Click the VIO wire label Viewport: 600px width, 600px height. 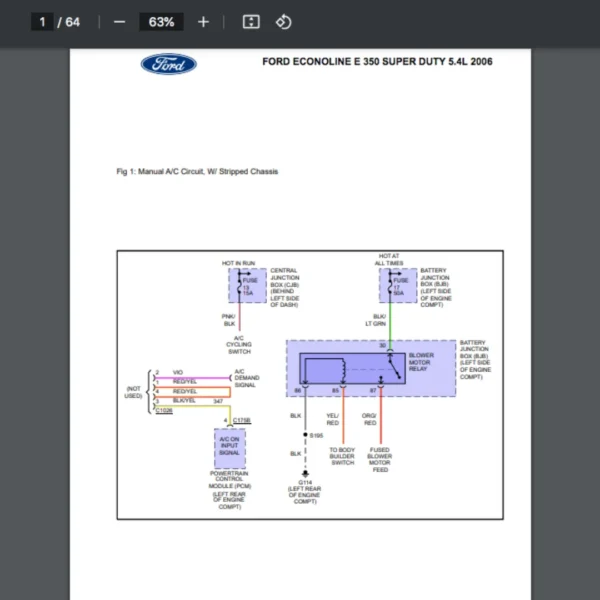tap(178, 372)
